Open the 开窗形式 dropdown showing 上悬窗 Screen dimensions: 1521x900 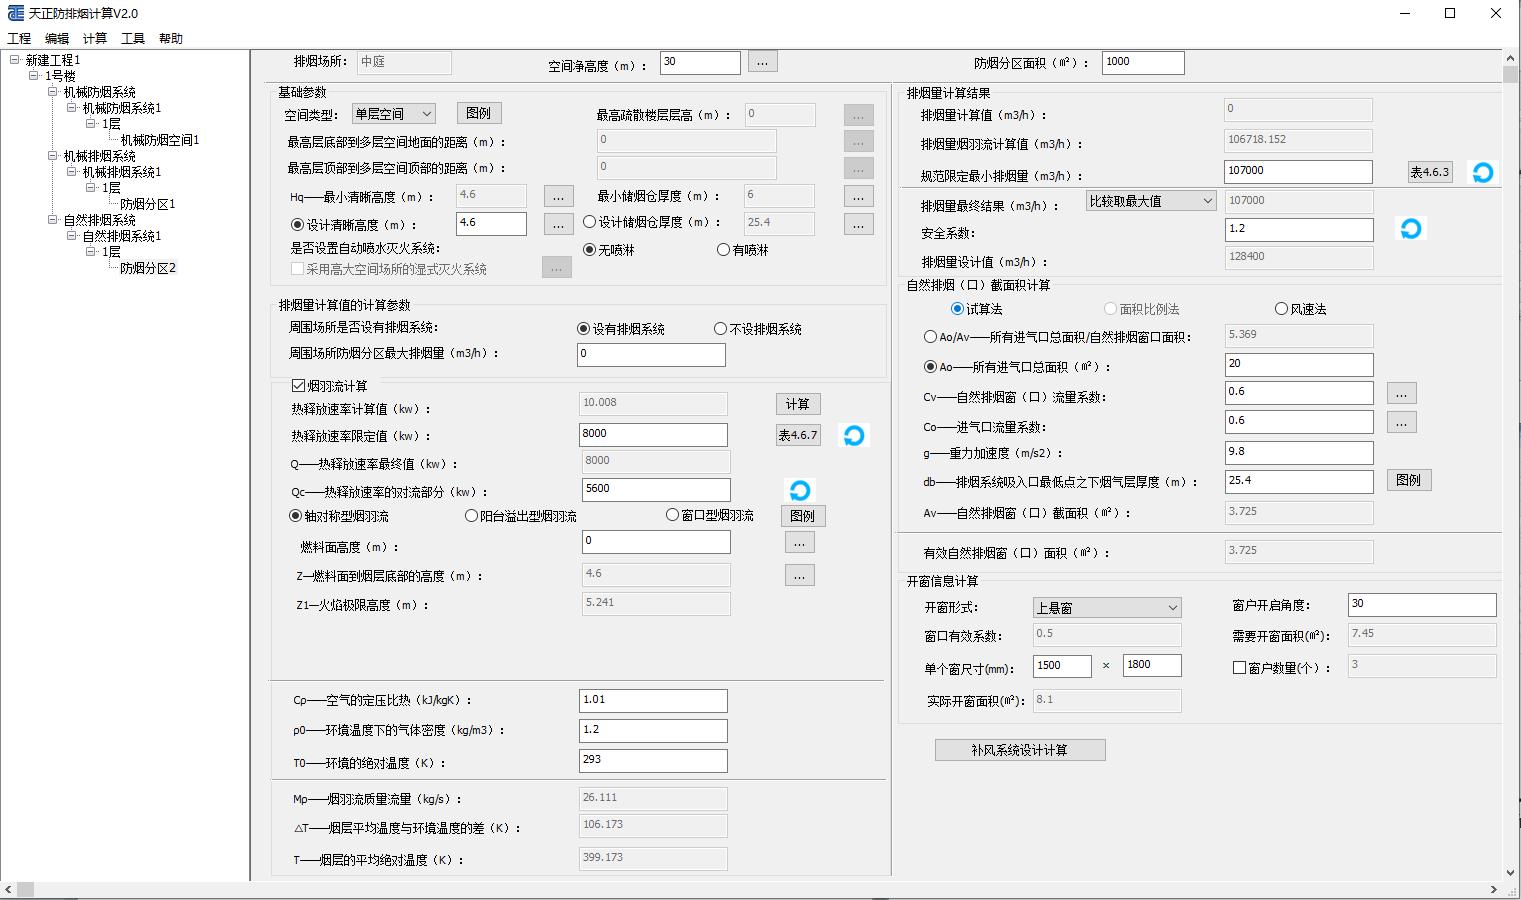pyautogui.click(x=1106, y=608)
